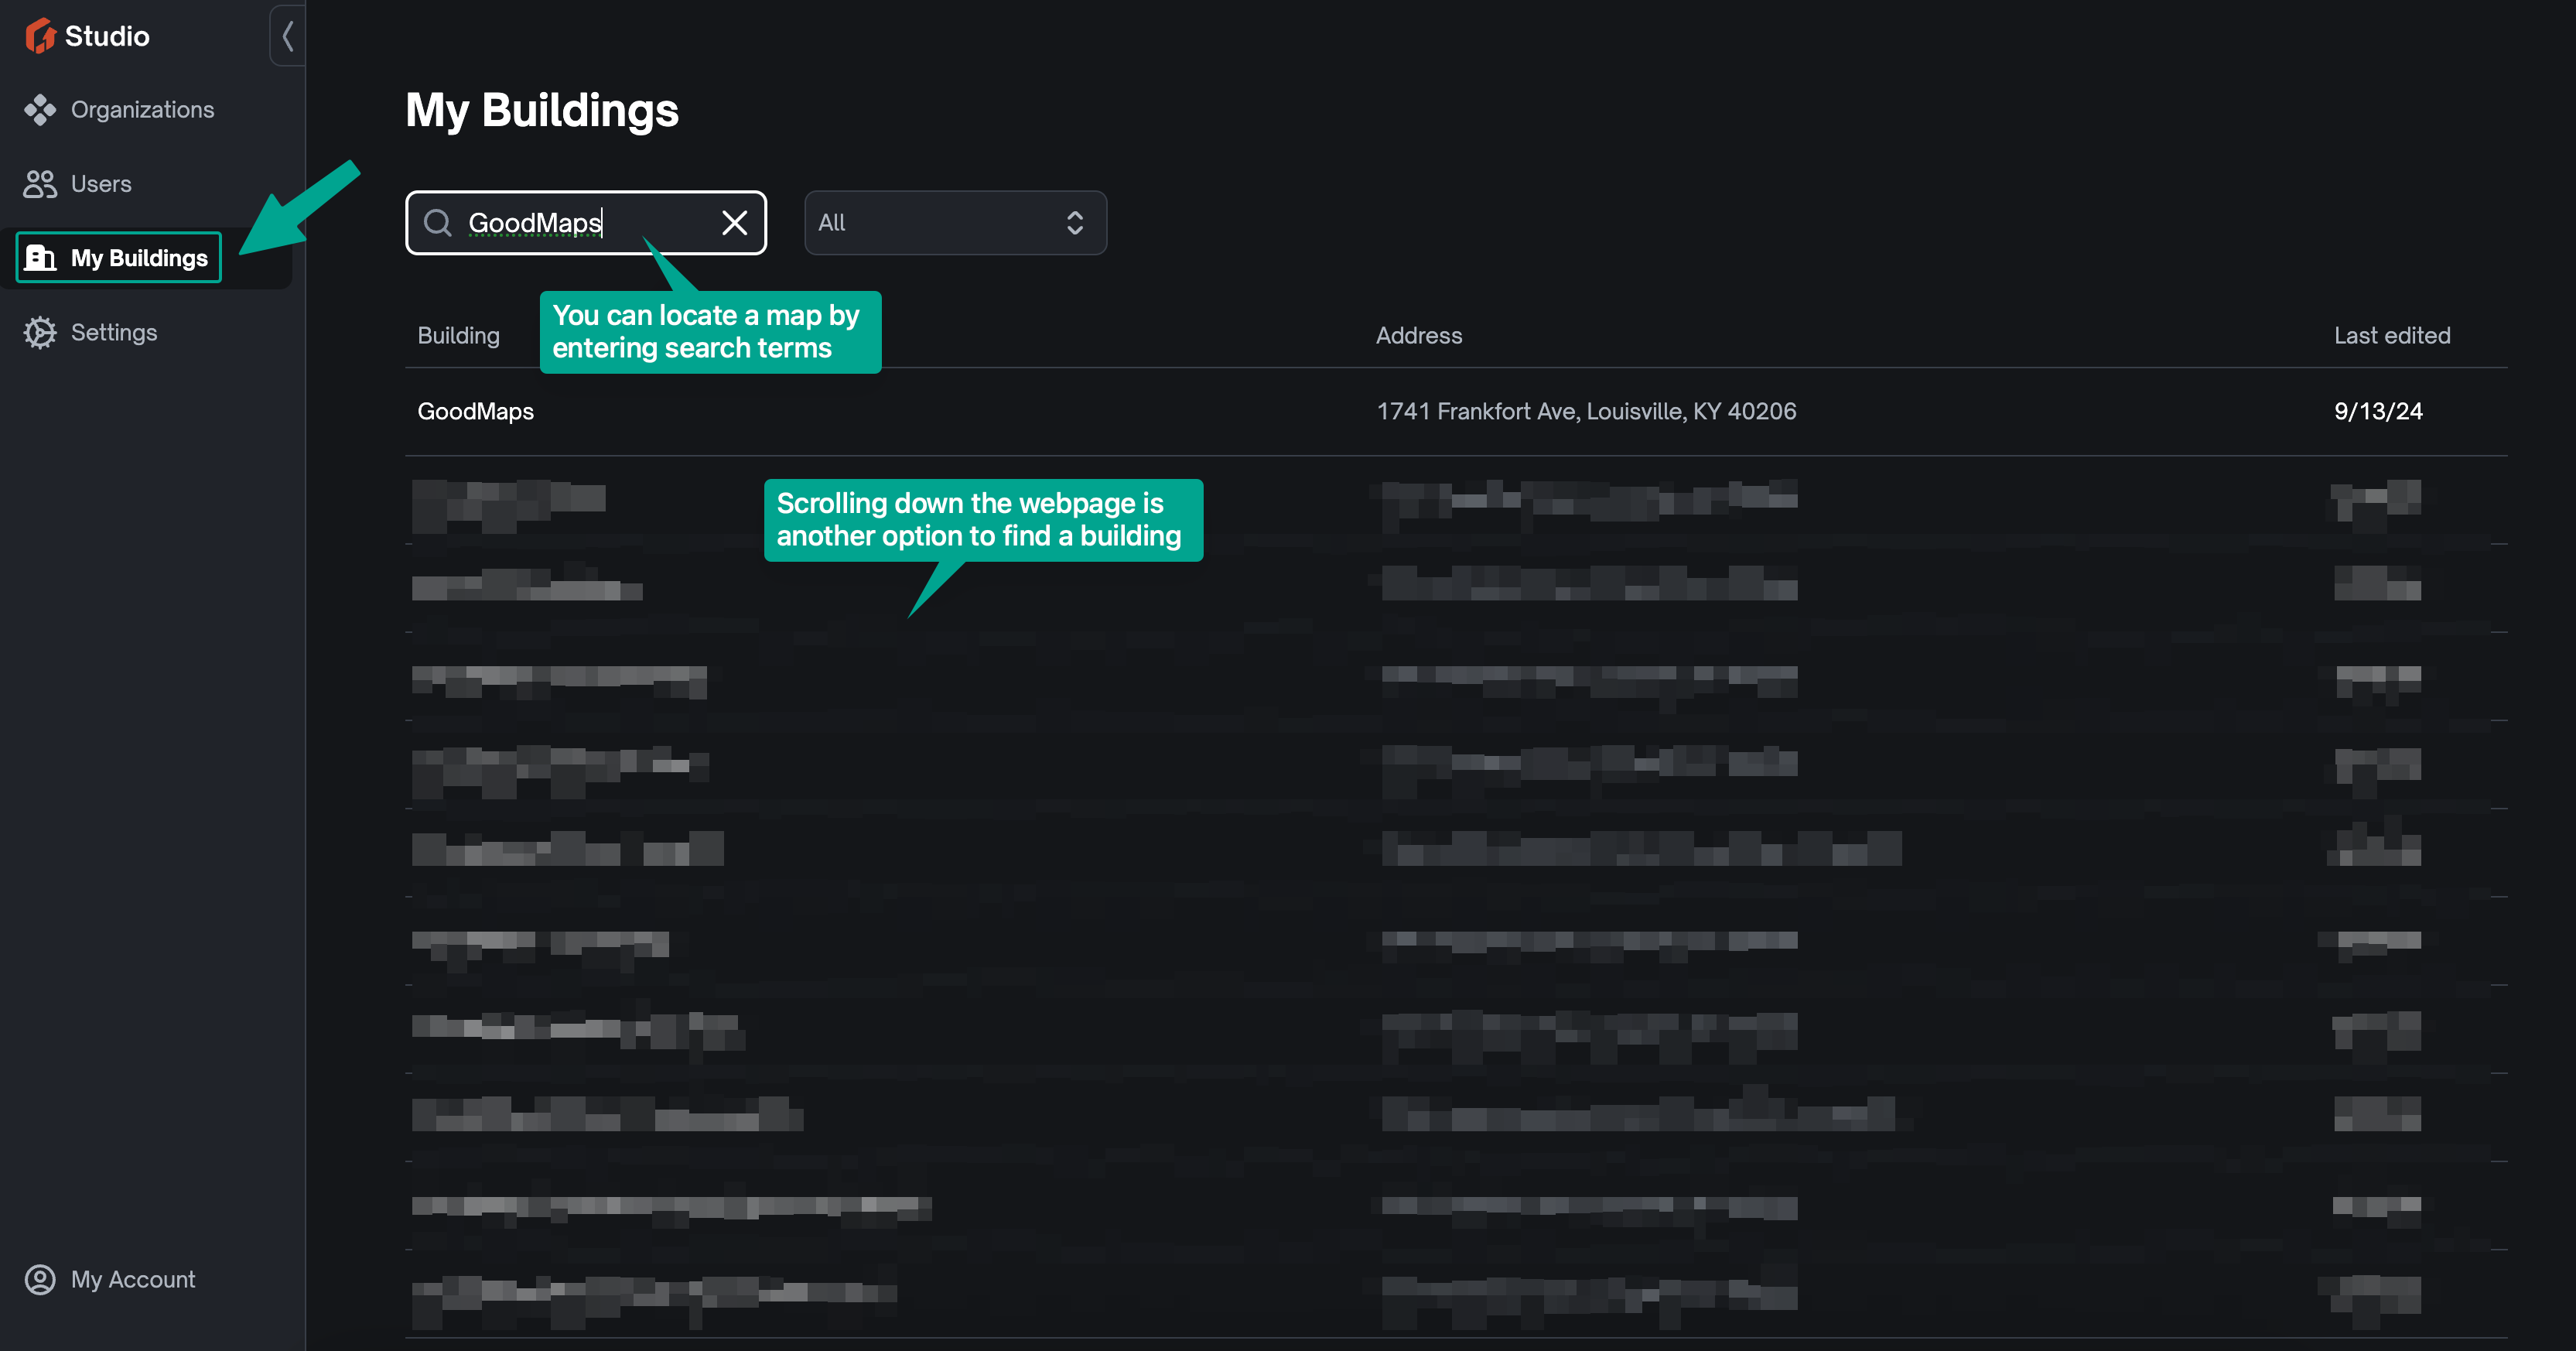Focus the building search field
The image size is (2576, 1351).
click(x=586, y=223)
